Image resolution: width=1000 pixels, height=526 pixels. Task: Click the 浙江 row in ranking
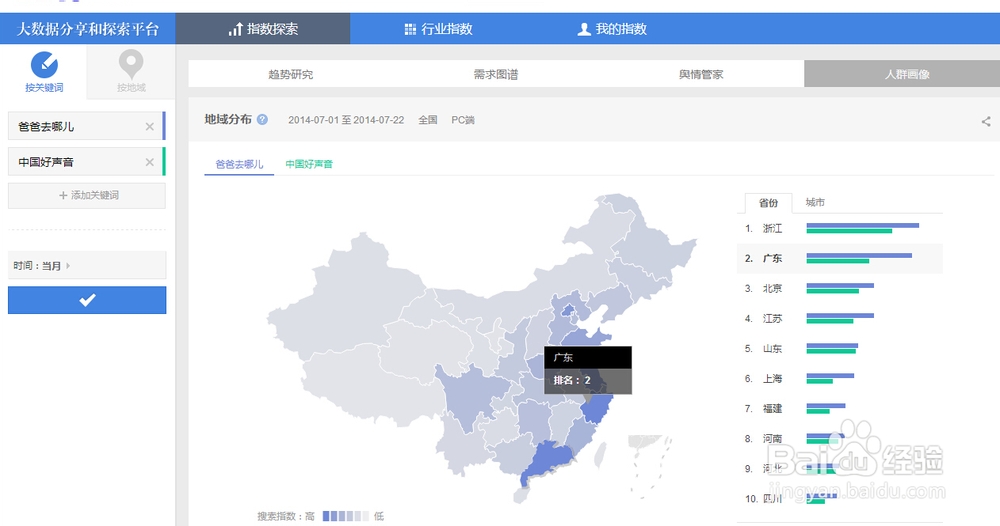(839, 228)
